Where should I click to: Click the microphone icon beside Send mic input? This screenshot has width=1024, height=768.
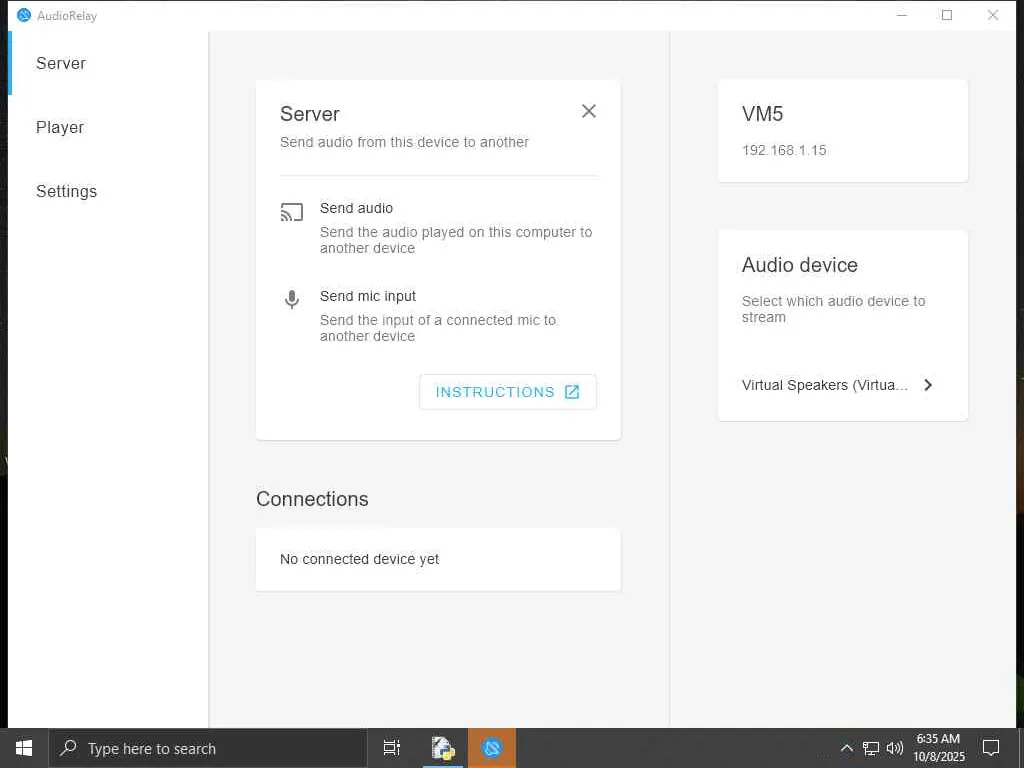pyautogui.click(x=292, y=299)
